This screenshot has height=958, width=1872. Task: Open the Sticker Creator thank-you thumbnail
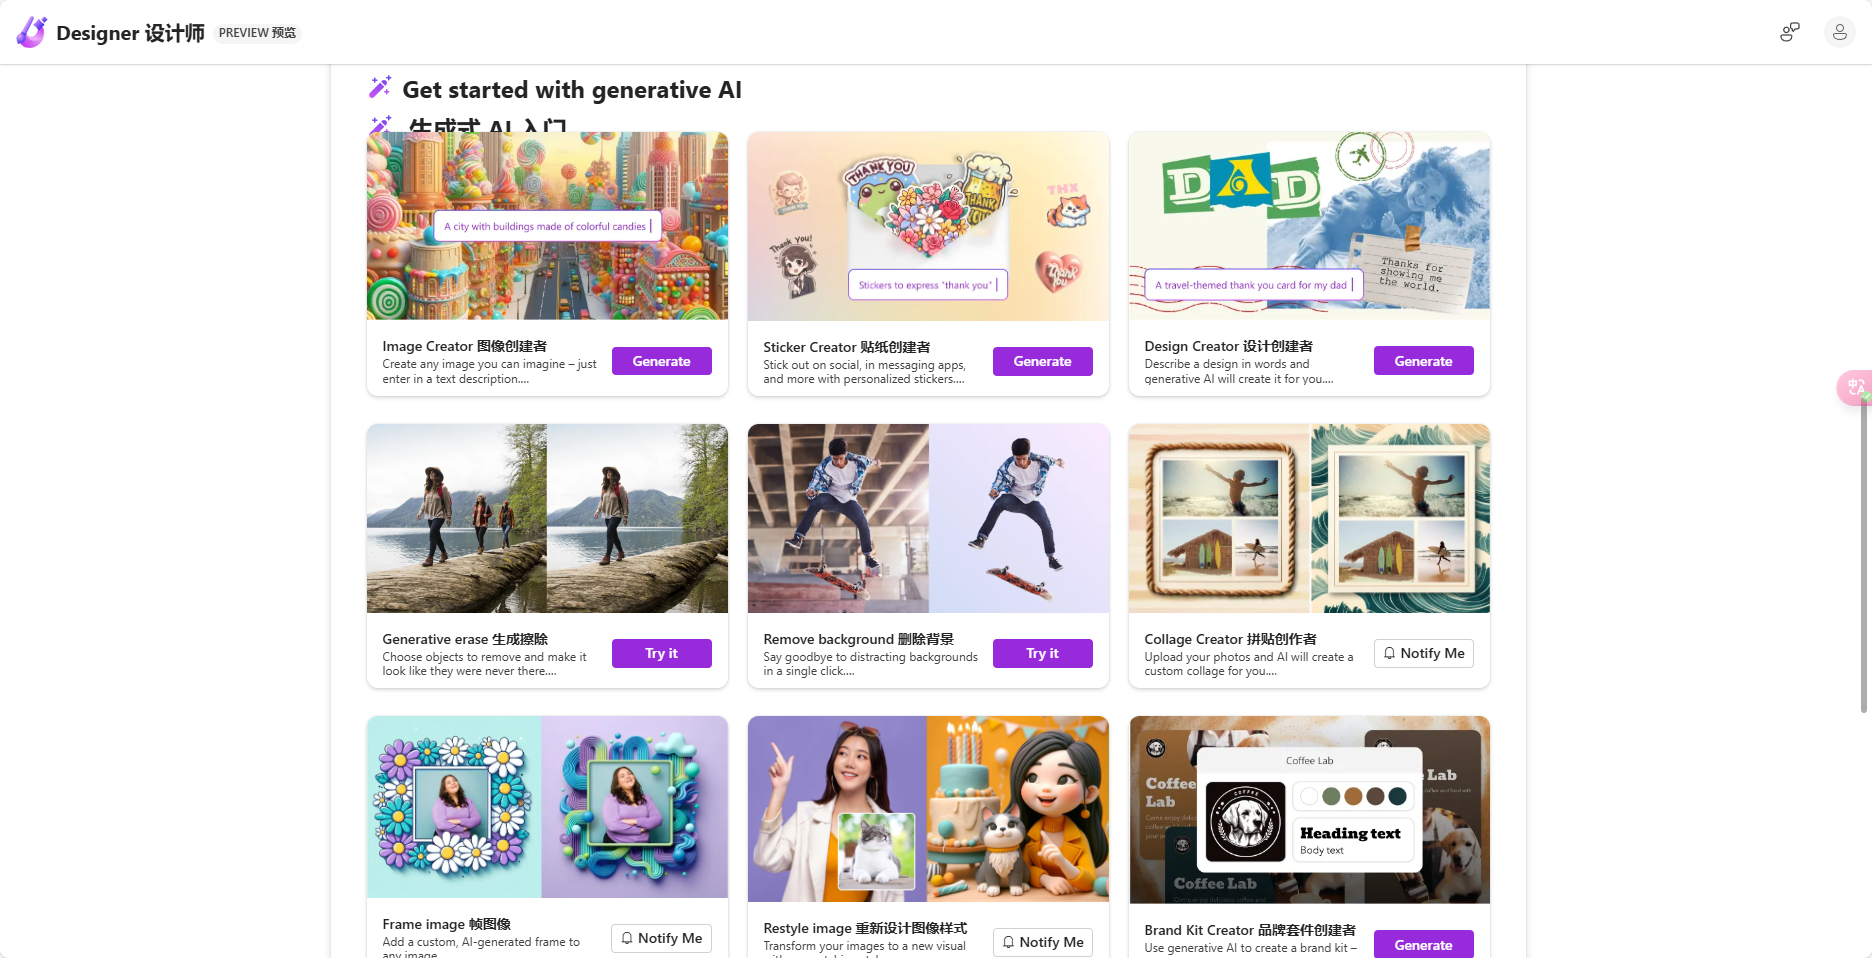pos(928,225)
